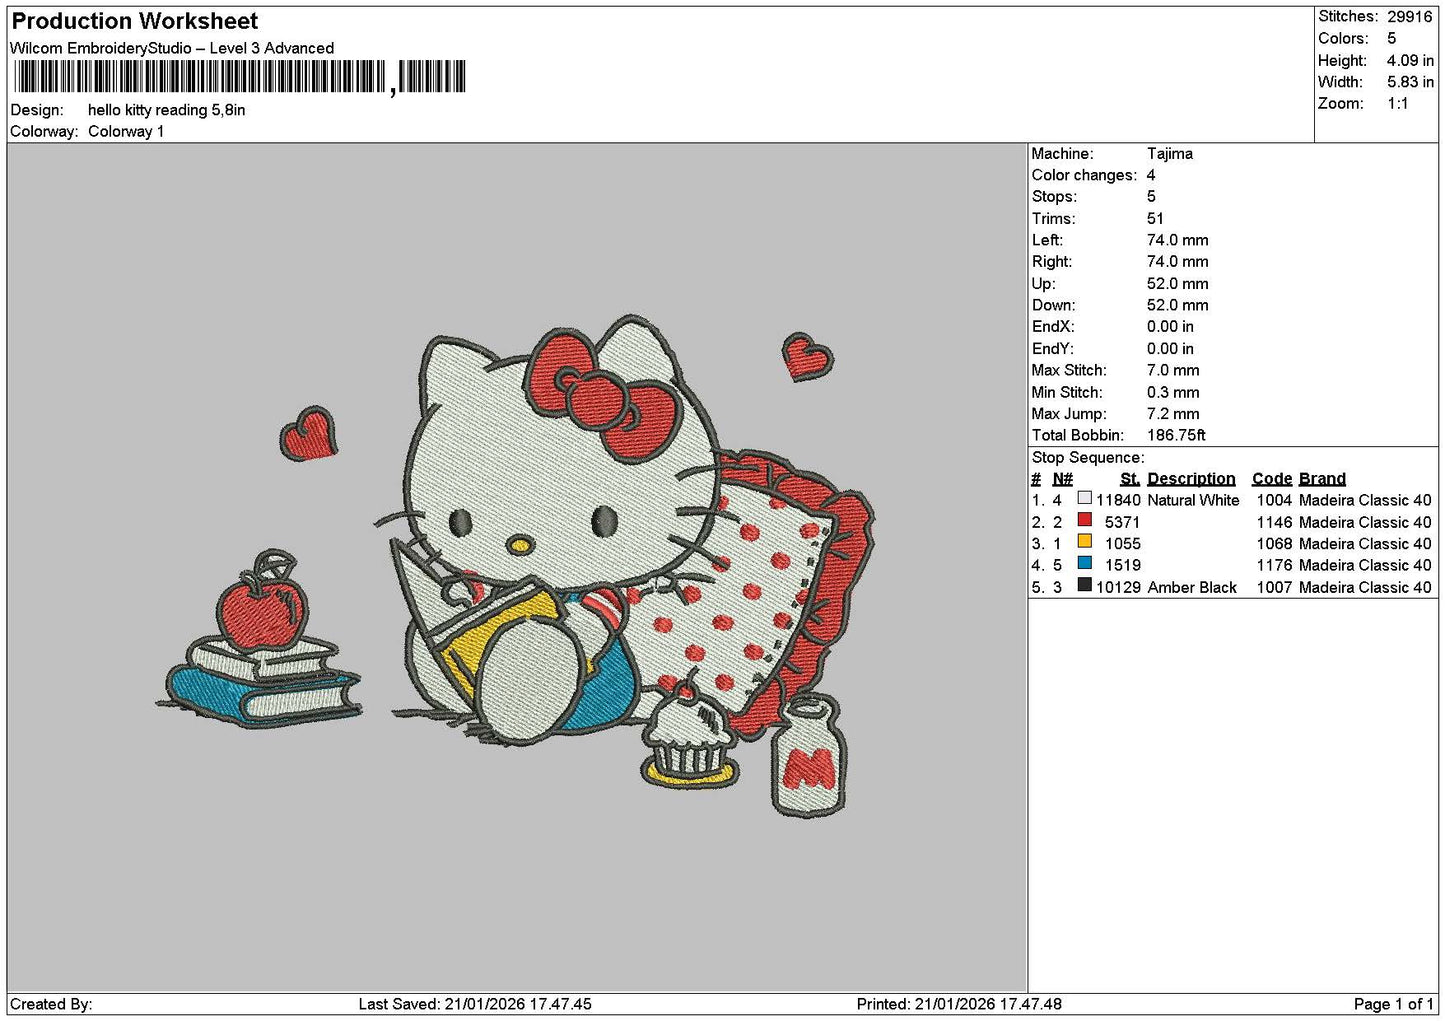Click the stitch count 5371 in row 2
This screenshot has height=1021, width=1445.
[1122, 522]
